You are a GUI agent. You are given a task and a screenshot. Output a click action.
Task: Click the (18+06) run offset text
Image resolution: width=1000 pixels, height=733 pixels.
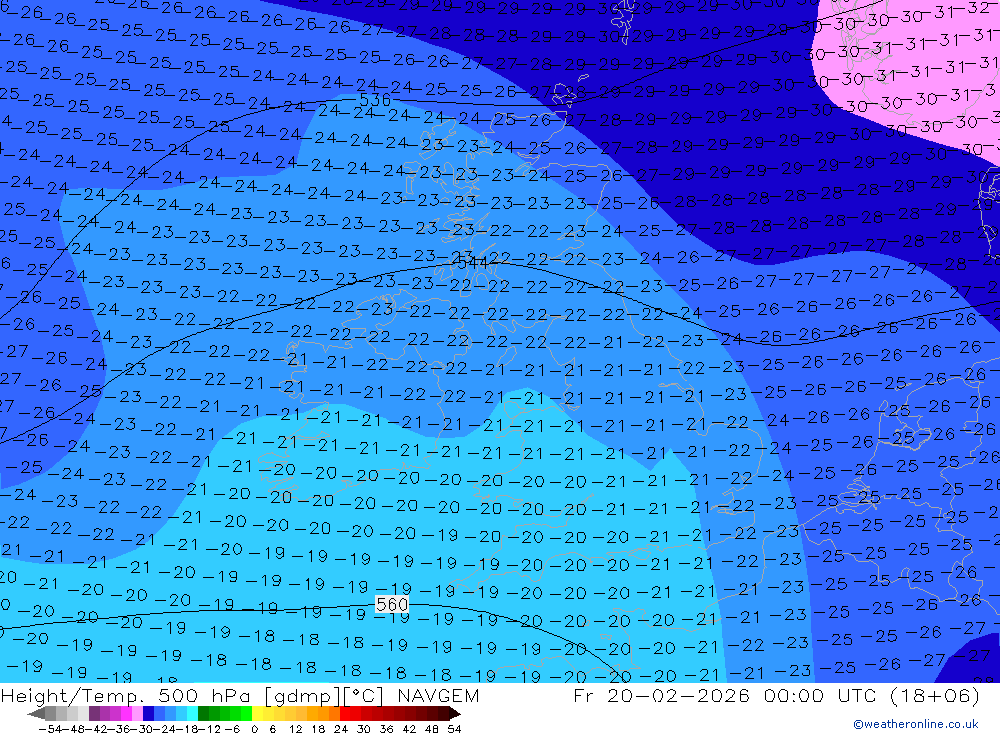pos(934,695)
